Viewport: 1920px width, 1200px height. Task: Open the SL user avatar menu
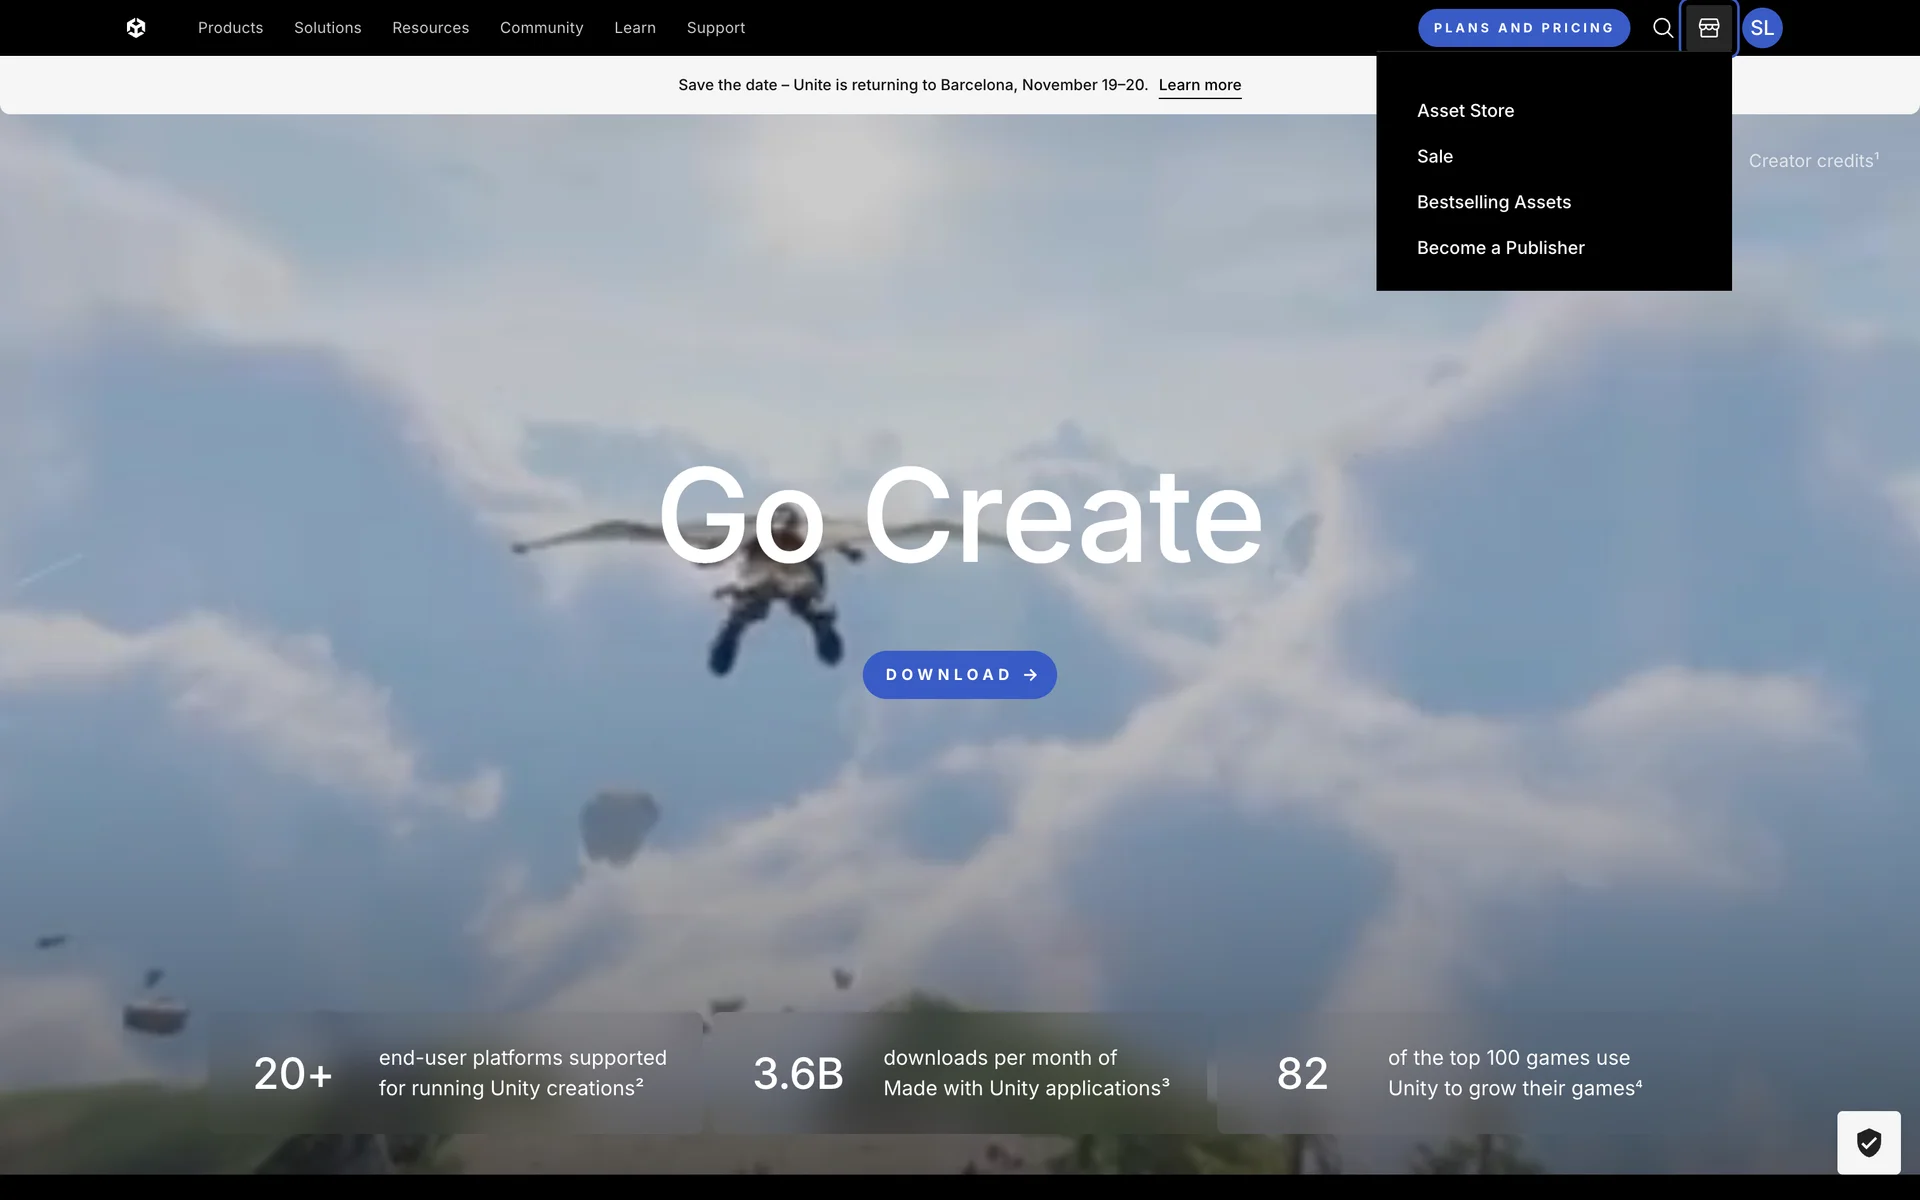click(x=1762, y=28)
